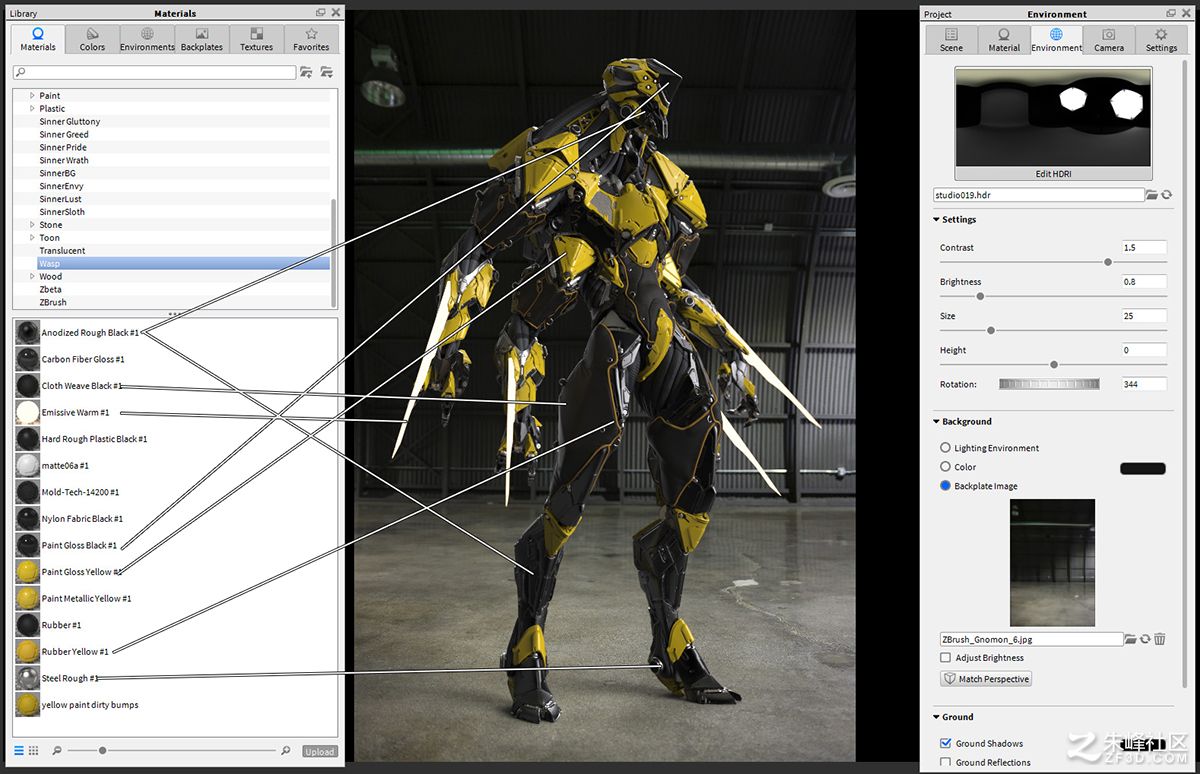
Task: Click the HDRI environment preview thumbnail
Action: point(1053,116)
